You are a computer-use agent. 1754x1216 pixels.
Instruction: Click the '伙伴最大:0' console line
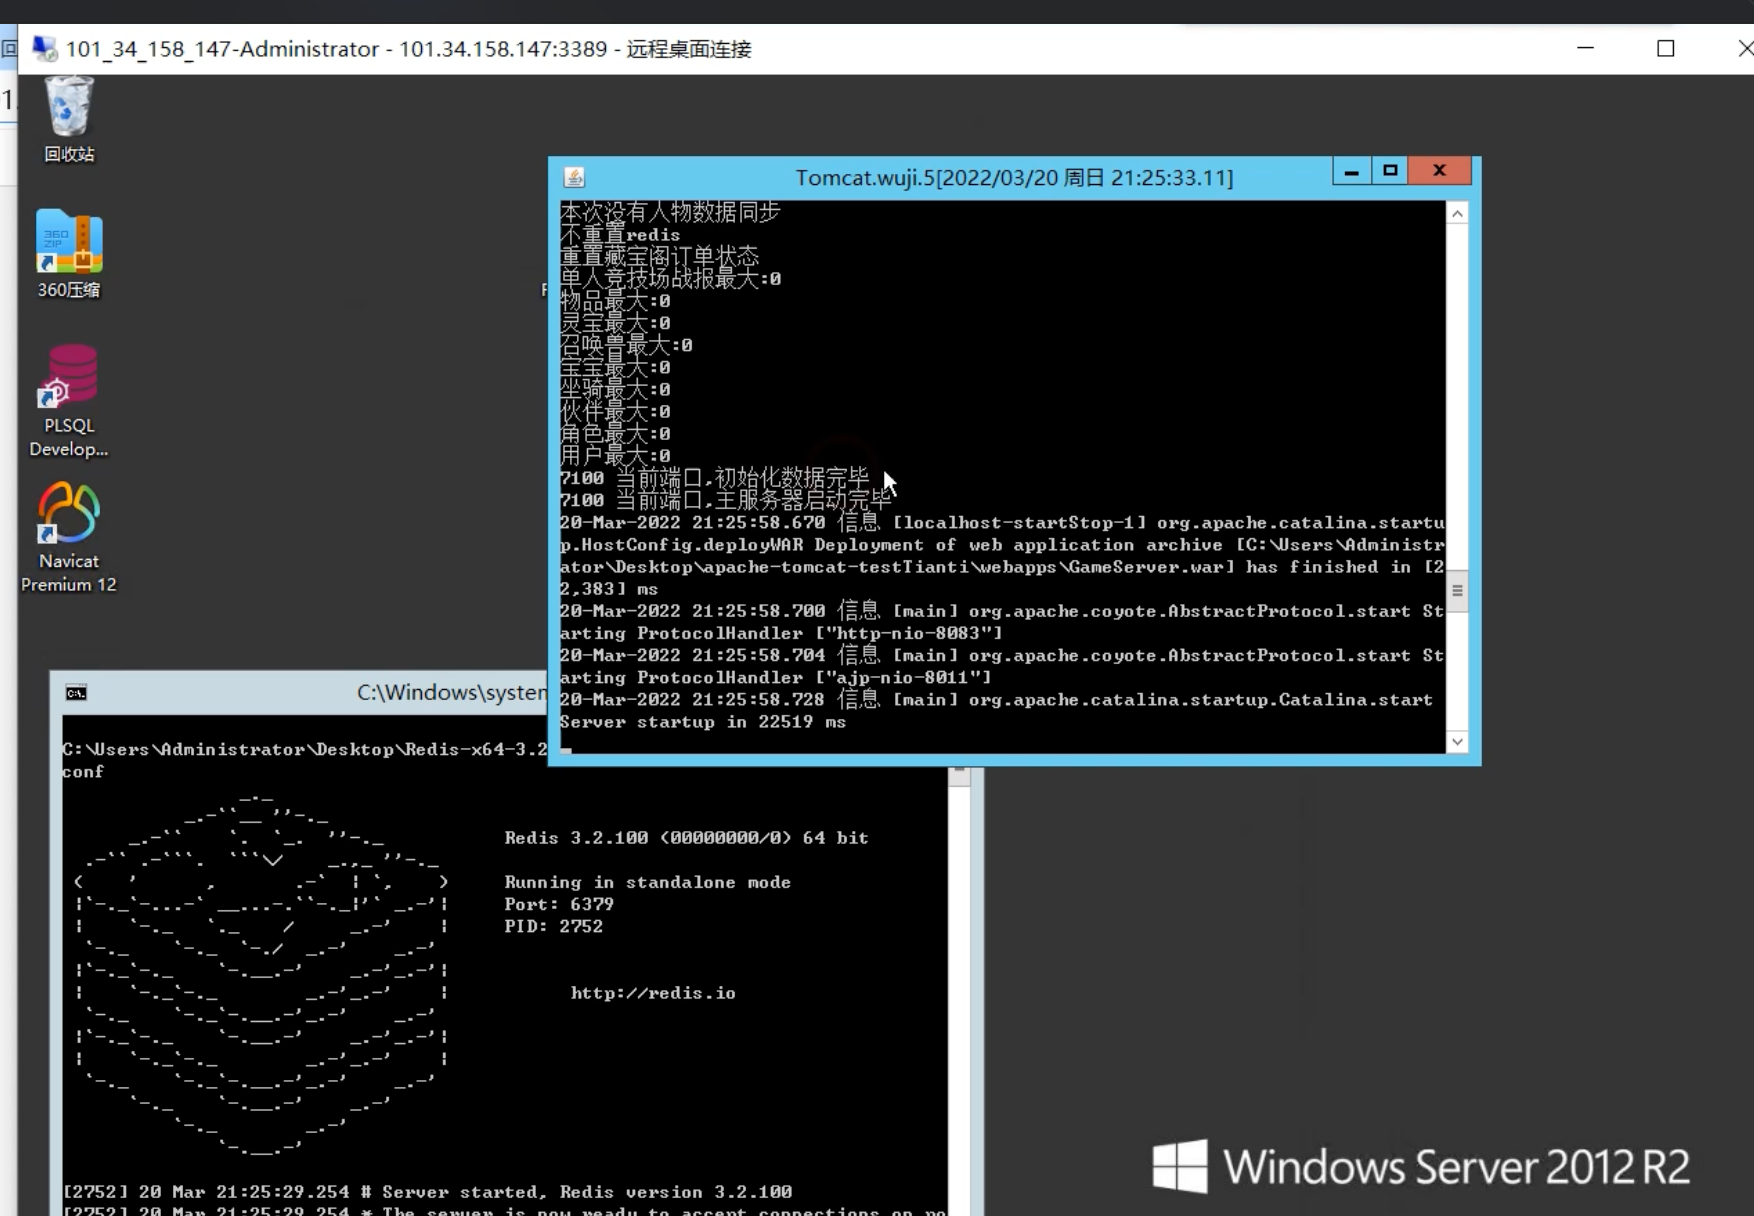(x=615, y=411)
